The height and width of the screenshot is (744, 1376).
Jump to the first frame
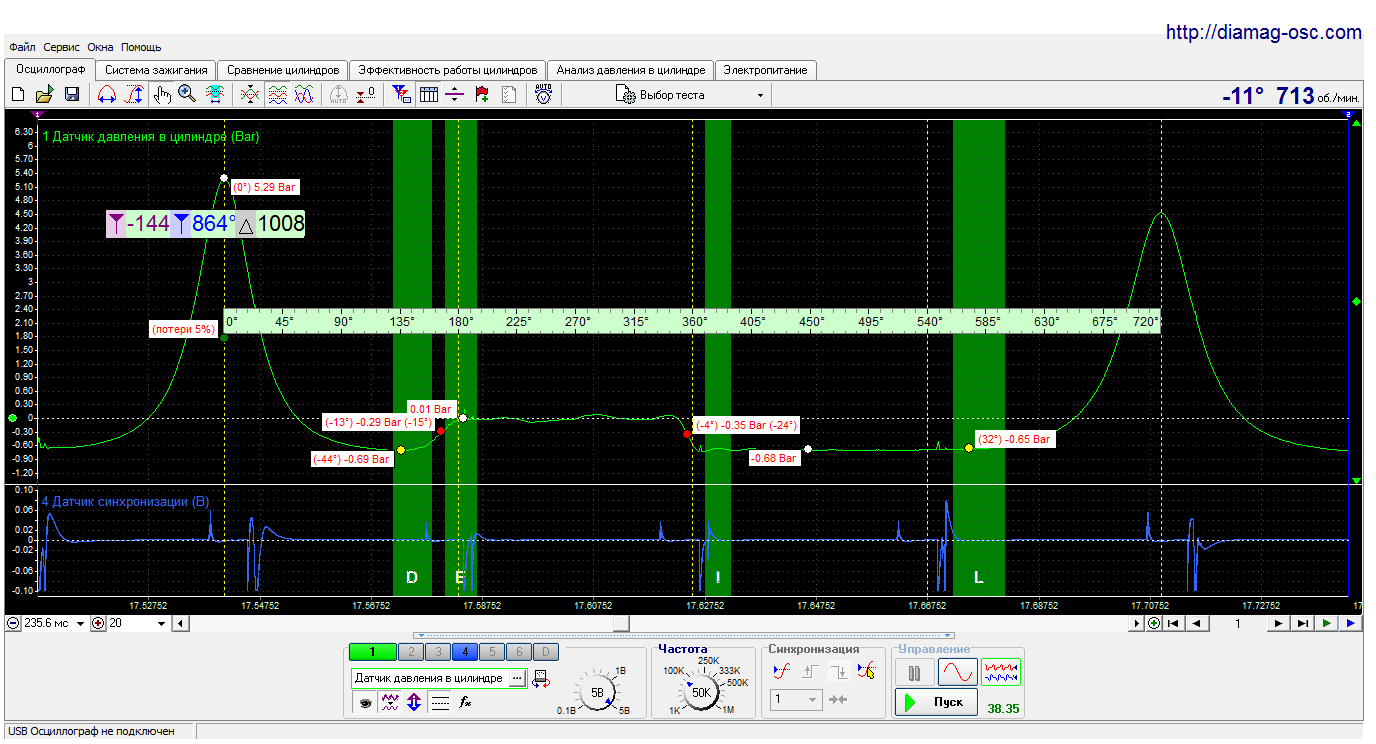[x=1174, y=624]
